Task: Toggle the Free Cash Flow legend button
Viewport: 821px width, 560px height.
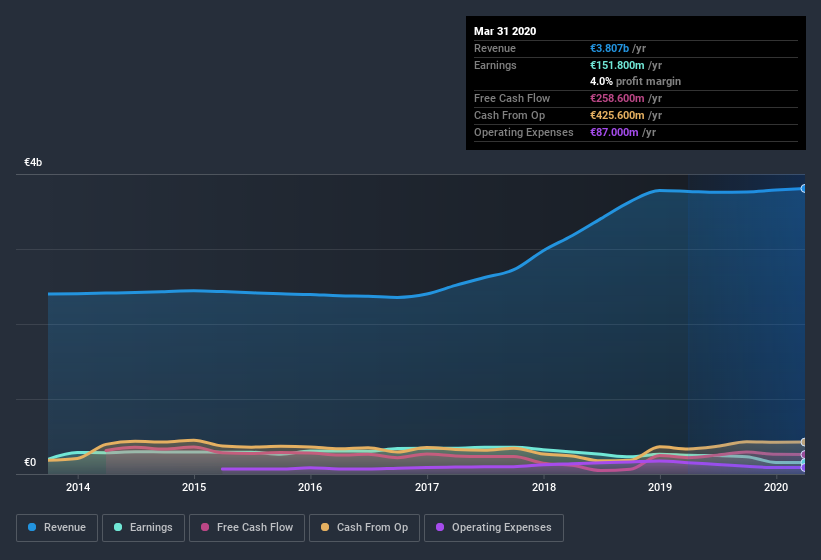Action: [247, 528]
